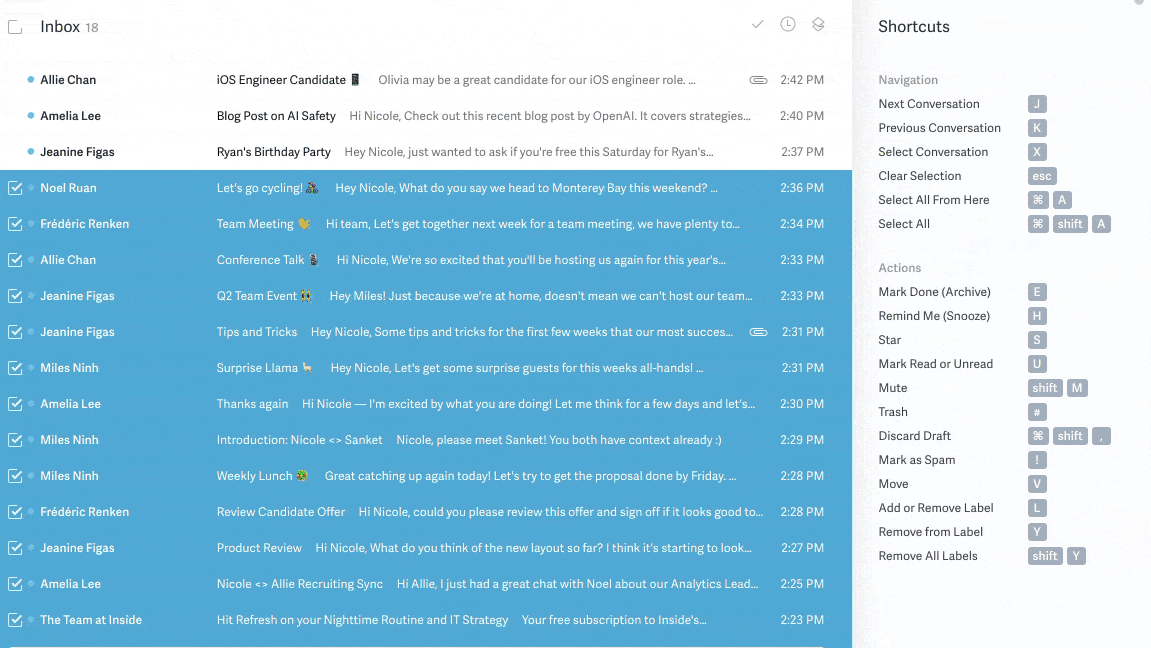Click the E key badge for Mark Done
This screenshot has width=1151, height=648.
pos(1037,292)
